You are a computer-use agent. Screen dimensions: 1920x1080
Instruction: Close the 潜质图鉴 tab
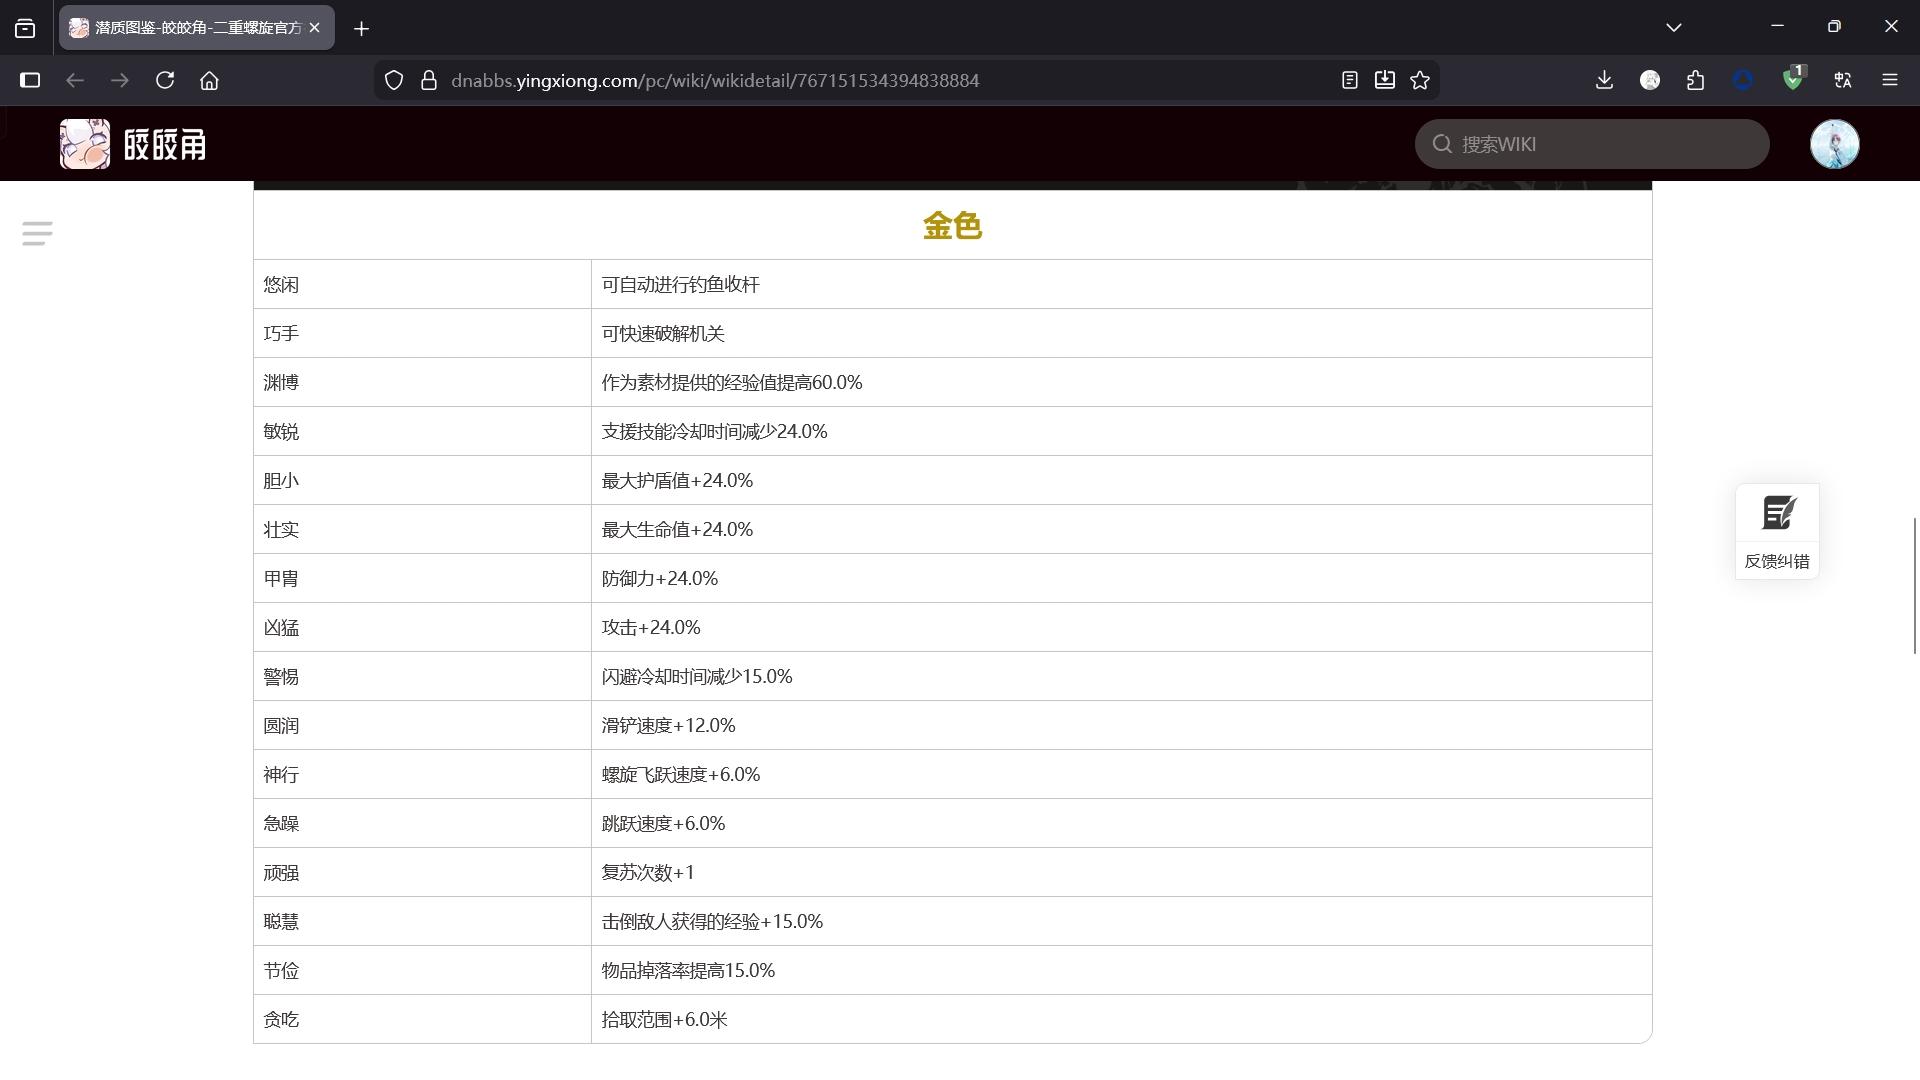[x=314, y=28]
